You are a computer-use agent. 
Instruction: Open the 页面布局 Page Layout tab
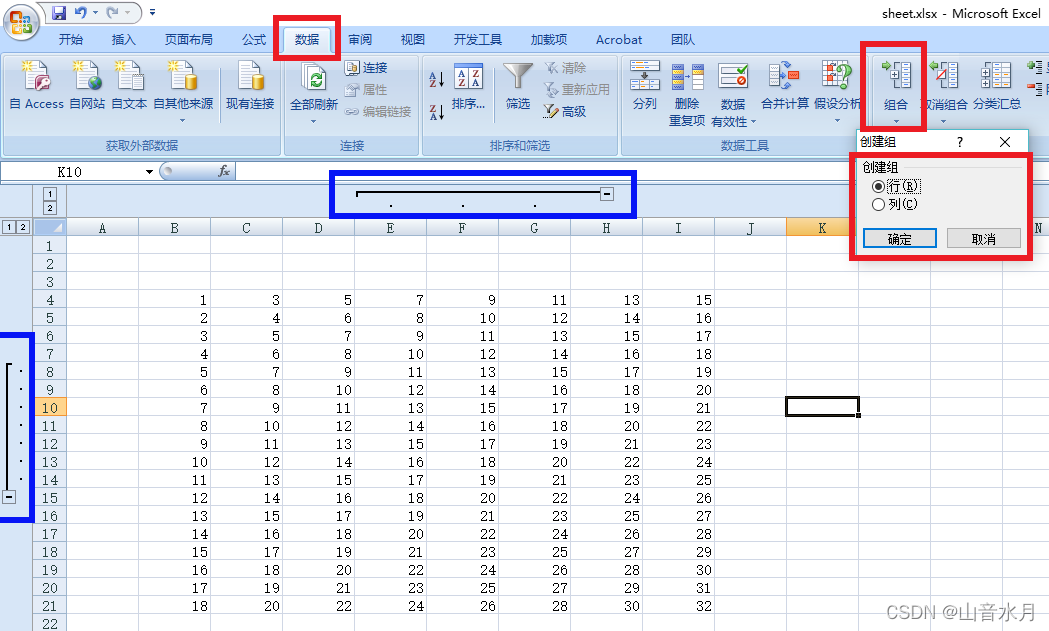click(x=189, y=39)
